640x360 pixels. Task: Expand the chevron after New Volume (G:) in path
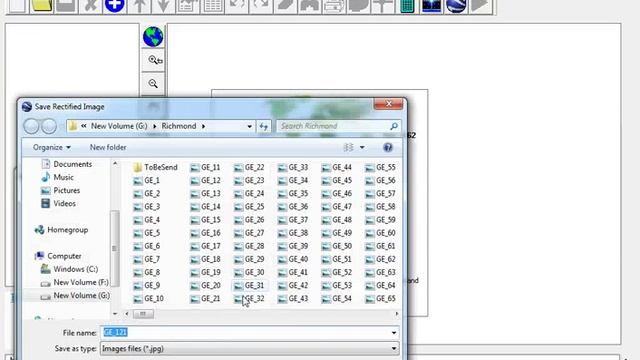coord(155,127)
